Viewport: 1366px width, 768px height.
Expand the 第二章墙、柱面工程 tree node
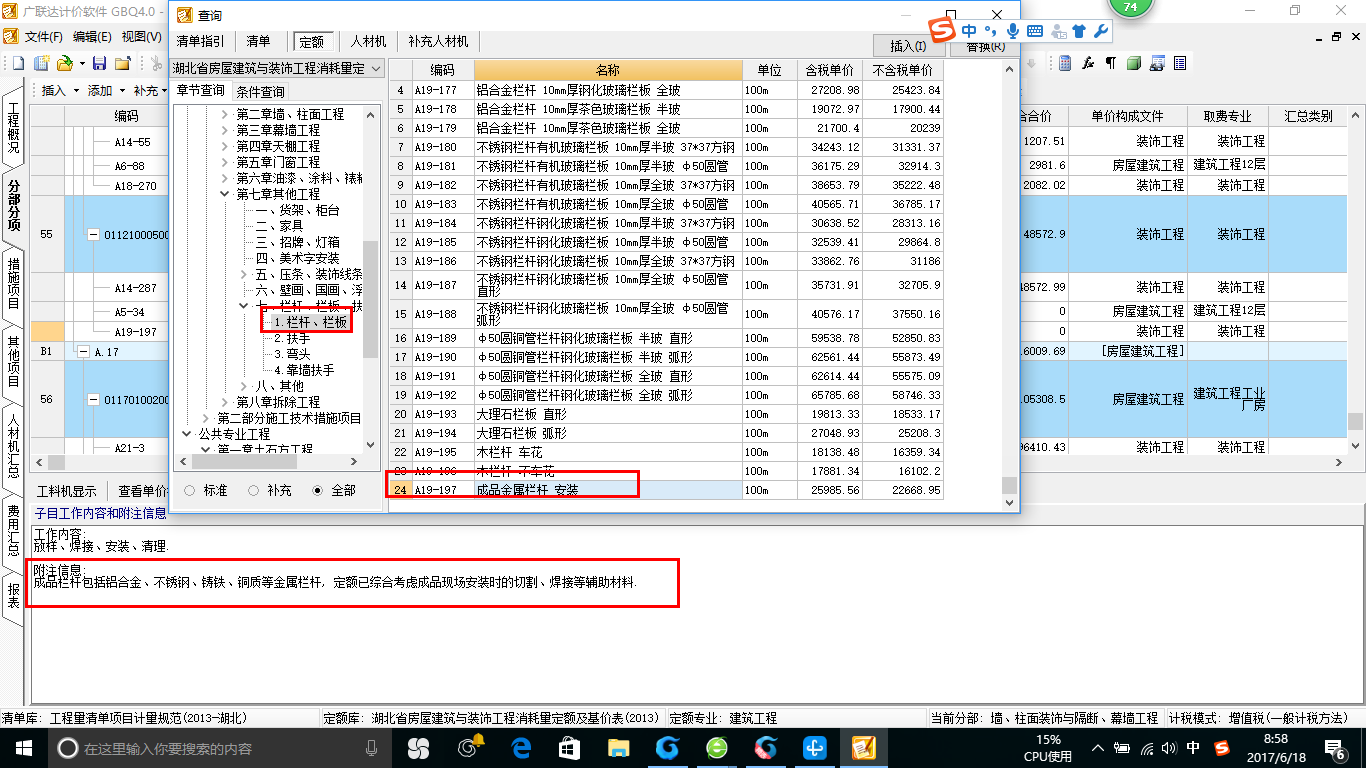point(224,115)
